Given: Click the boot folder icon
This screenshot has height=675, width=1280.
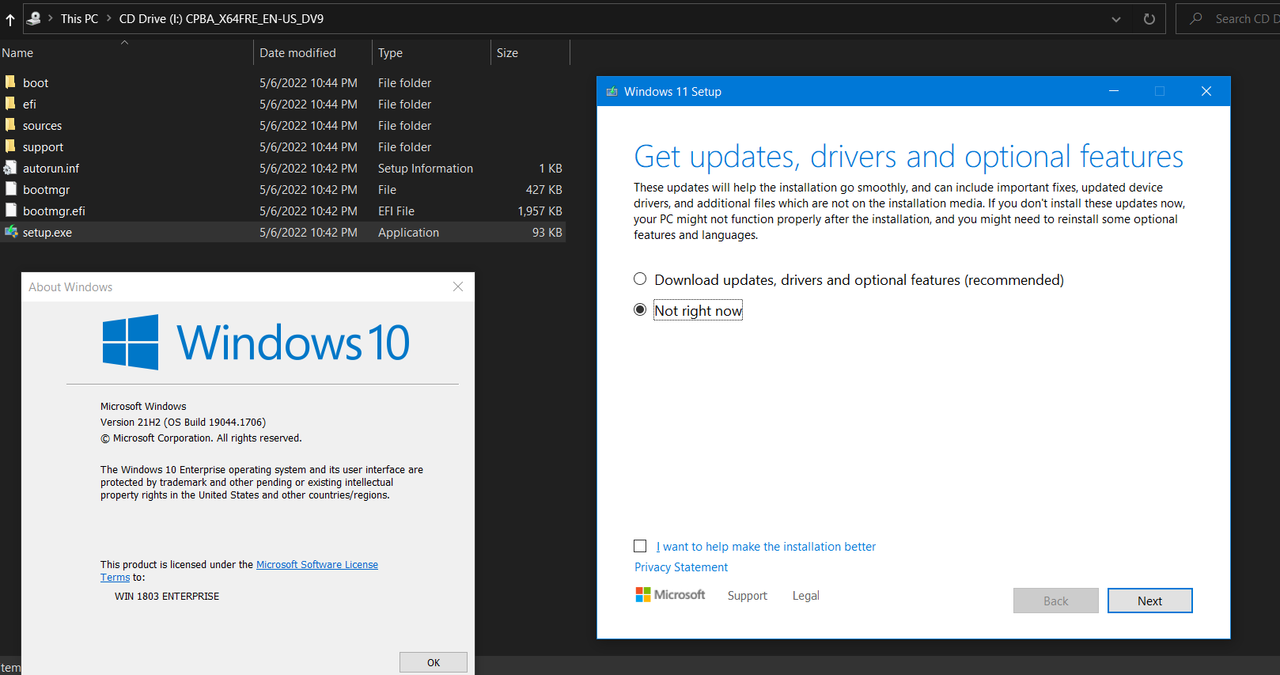Looking at the screenshot, I should click(x=11, y=83).
